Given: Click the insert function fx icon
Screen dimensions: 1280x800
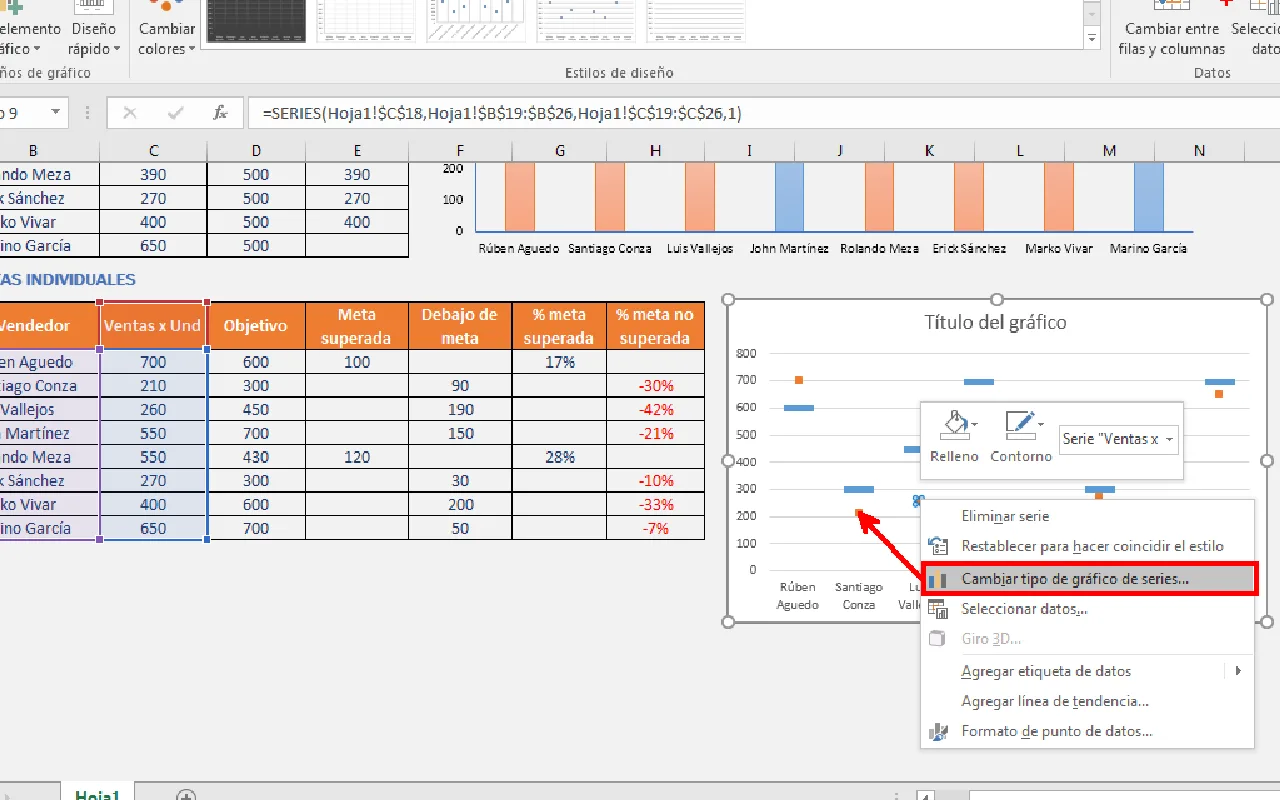Looking at the screenshot, I should pyautogui.click(x=221, y=113).
